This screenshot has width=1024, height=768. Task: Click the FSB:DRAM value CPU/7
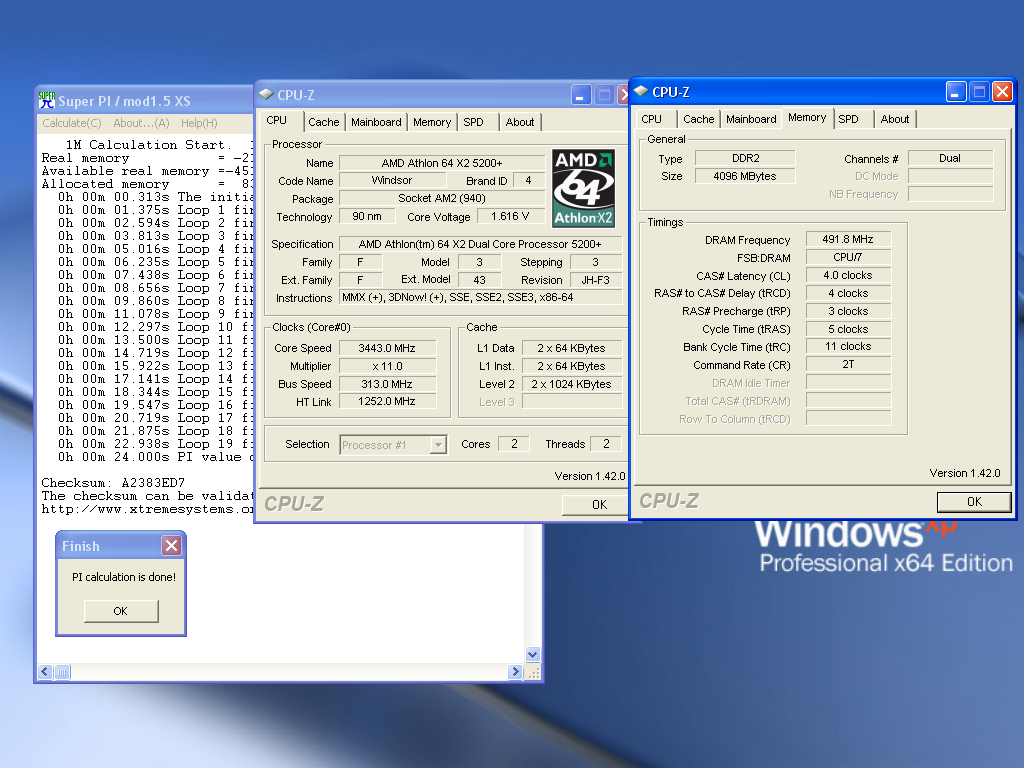848,257
